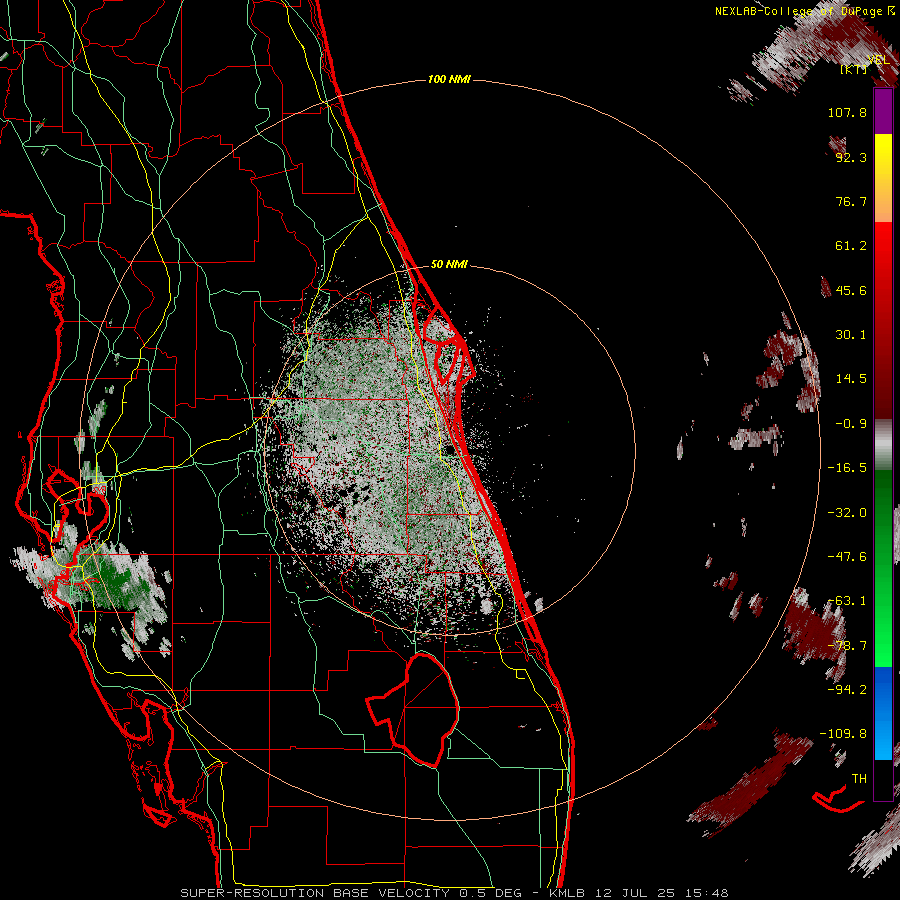Image resolution: width=900 pixels, height=900 pixels.
Task: Select the -109.8 value on velocity scale
Action: coord(843,734)
